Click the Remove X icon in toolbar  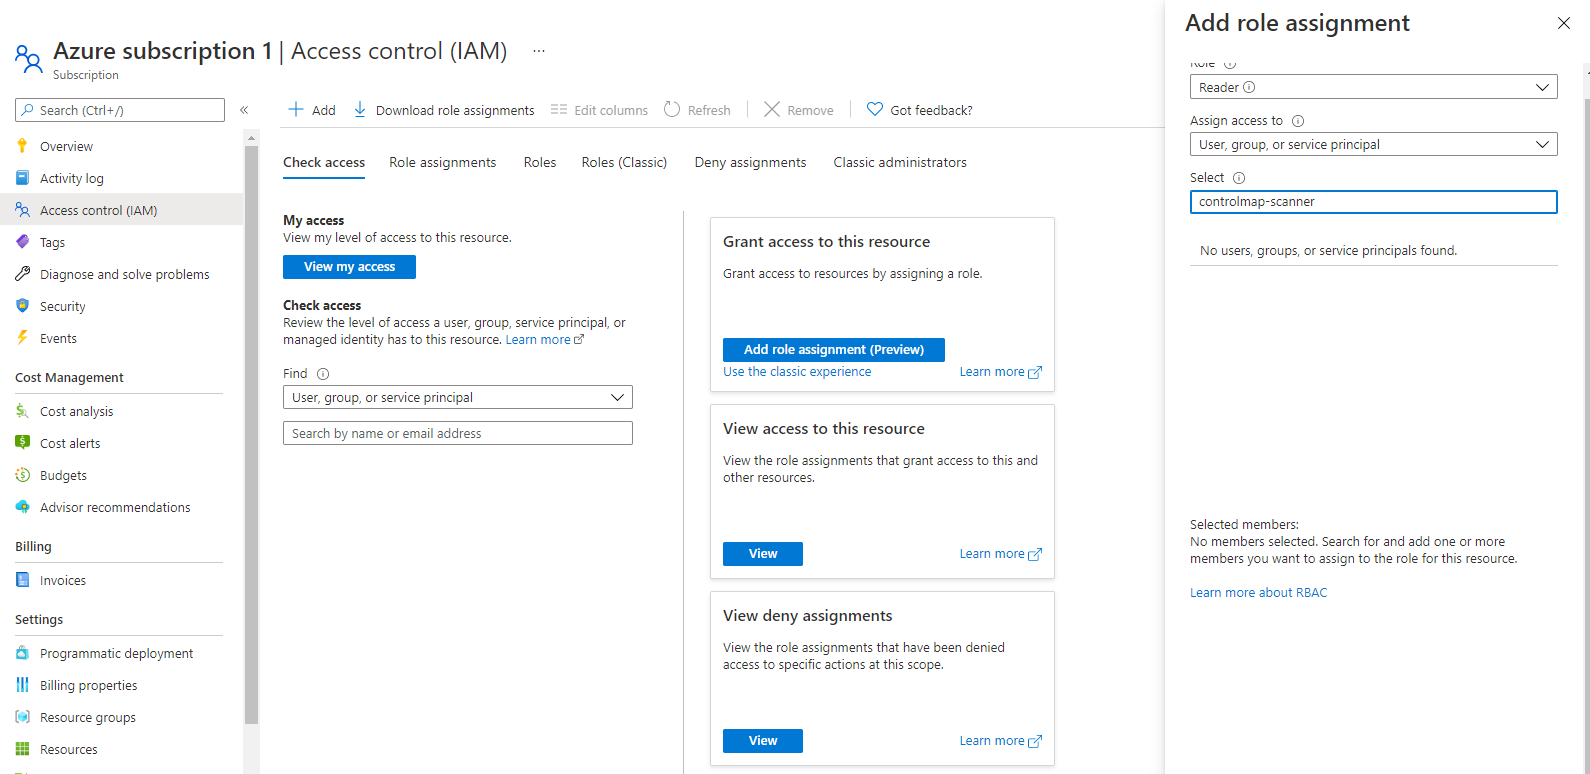click(772, 109)
